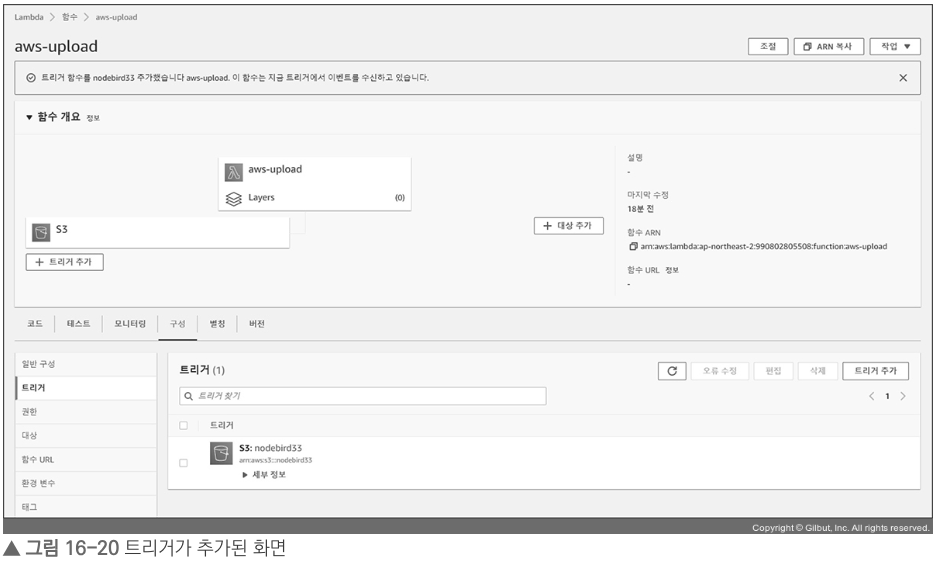Go to the next page of triggers

pos(903,397)
